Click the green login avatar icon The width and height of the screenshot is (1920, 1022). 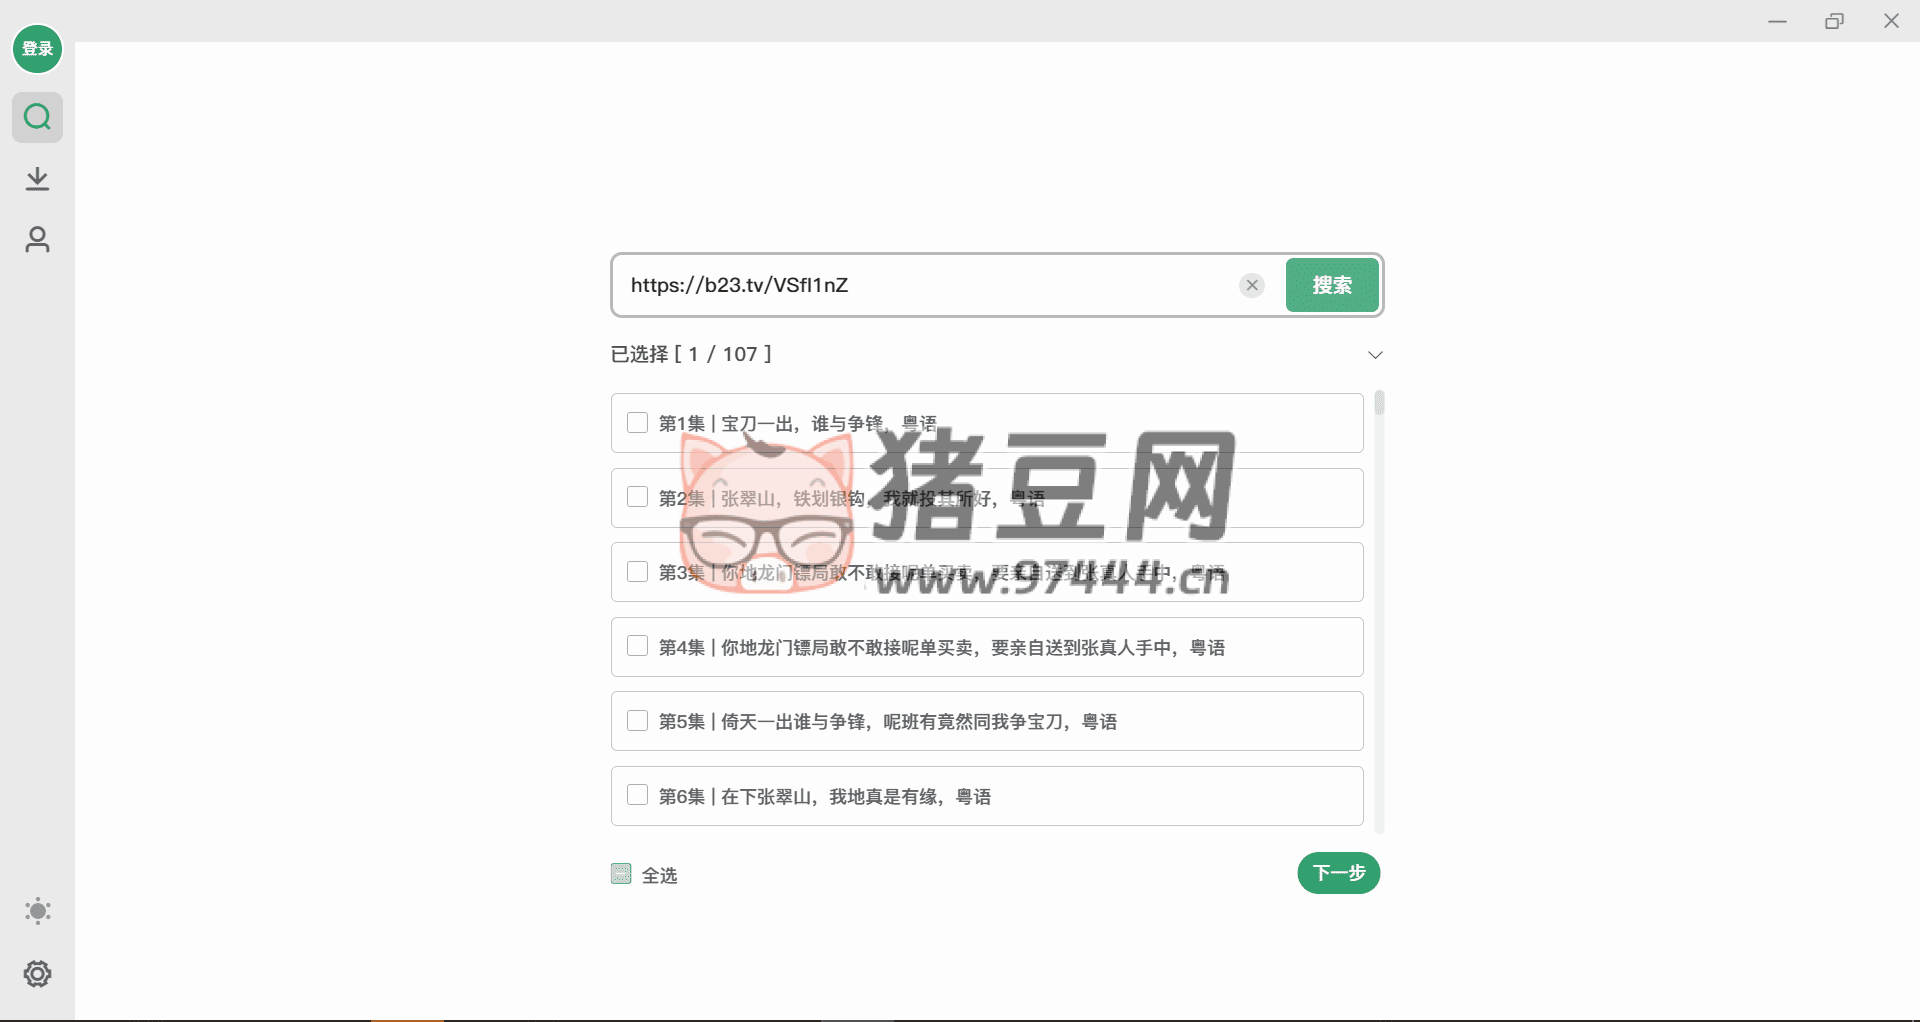[x=37, y=49]
